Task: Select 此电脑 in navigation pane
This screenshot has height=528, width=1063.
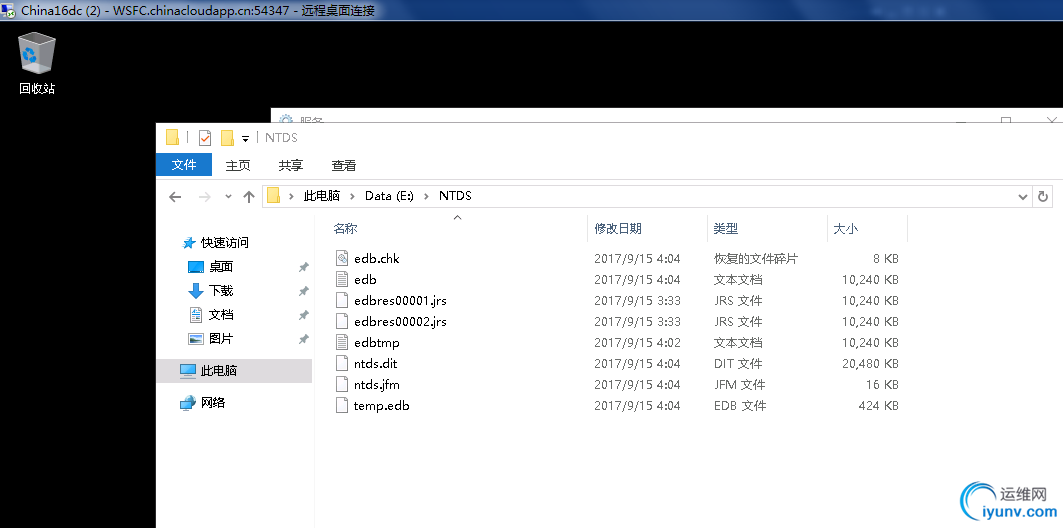Action: coord(218,371)
